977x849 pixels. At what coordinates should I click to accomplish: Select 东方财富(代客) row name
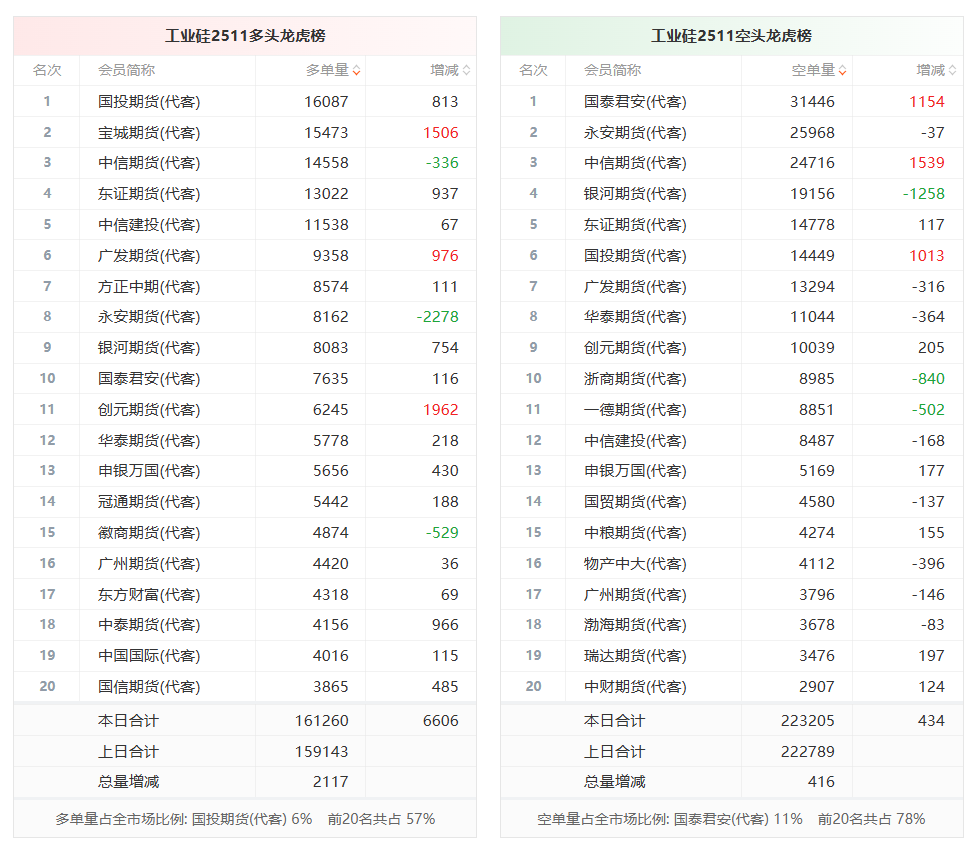pyautogui.click(x=149, y=594)
